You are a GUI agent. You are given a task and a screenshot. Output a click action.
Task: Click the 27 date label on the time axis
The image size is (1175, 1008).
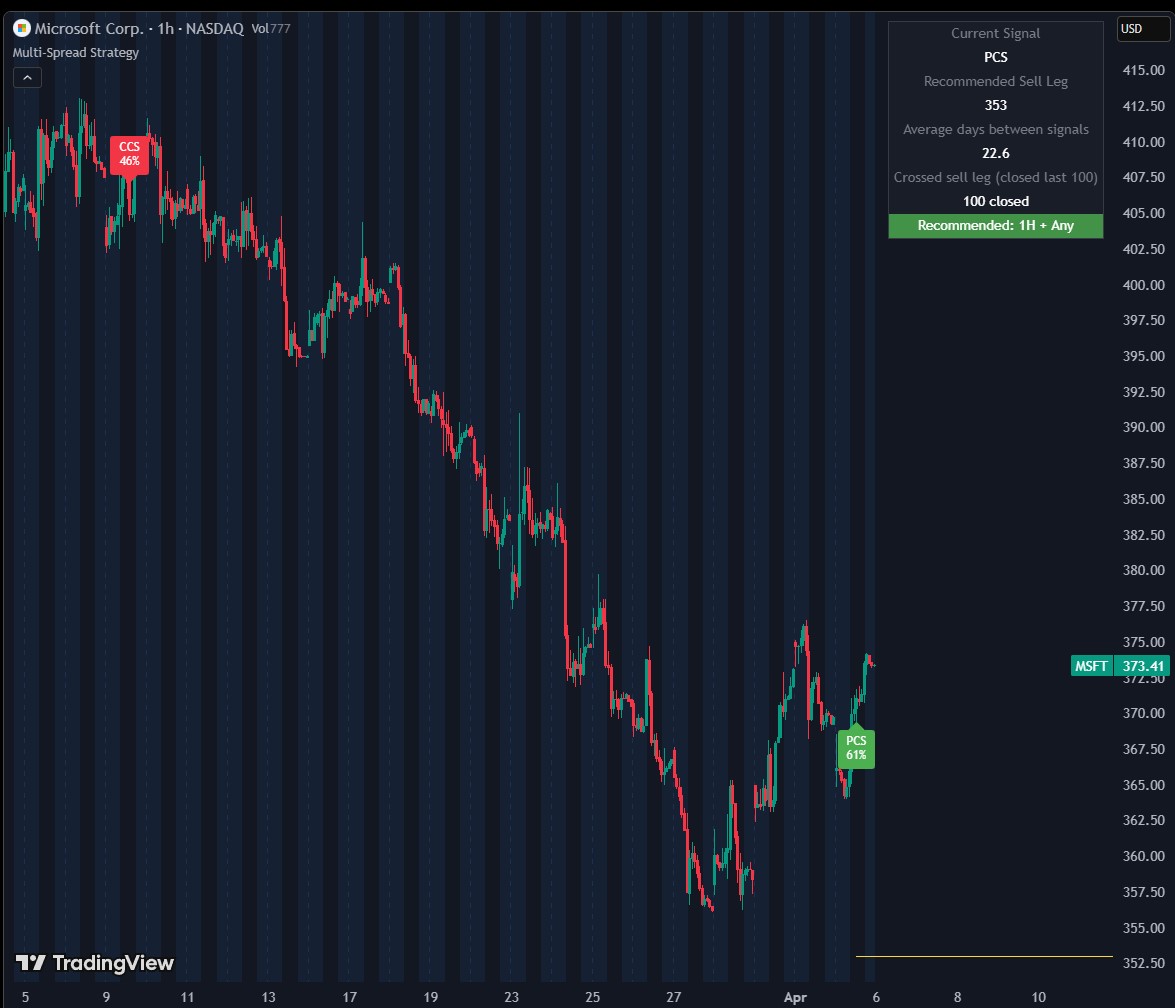click(x=674, y=997)
